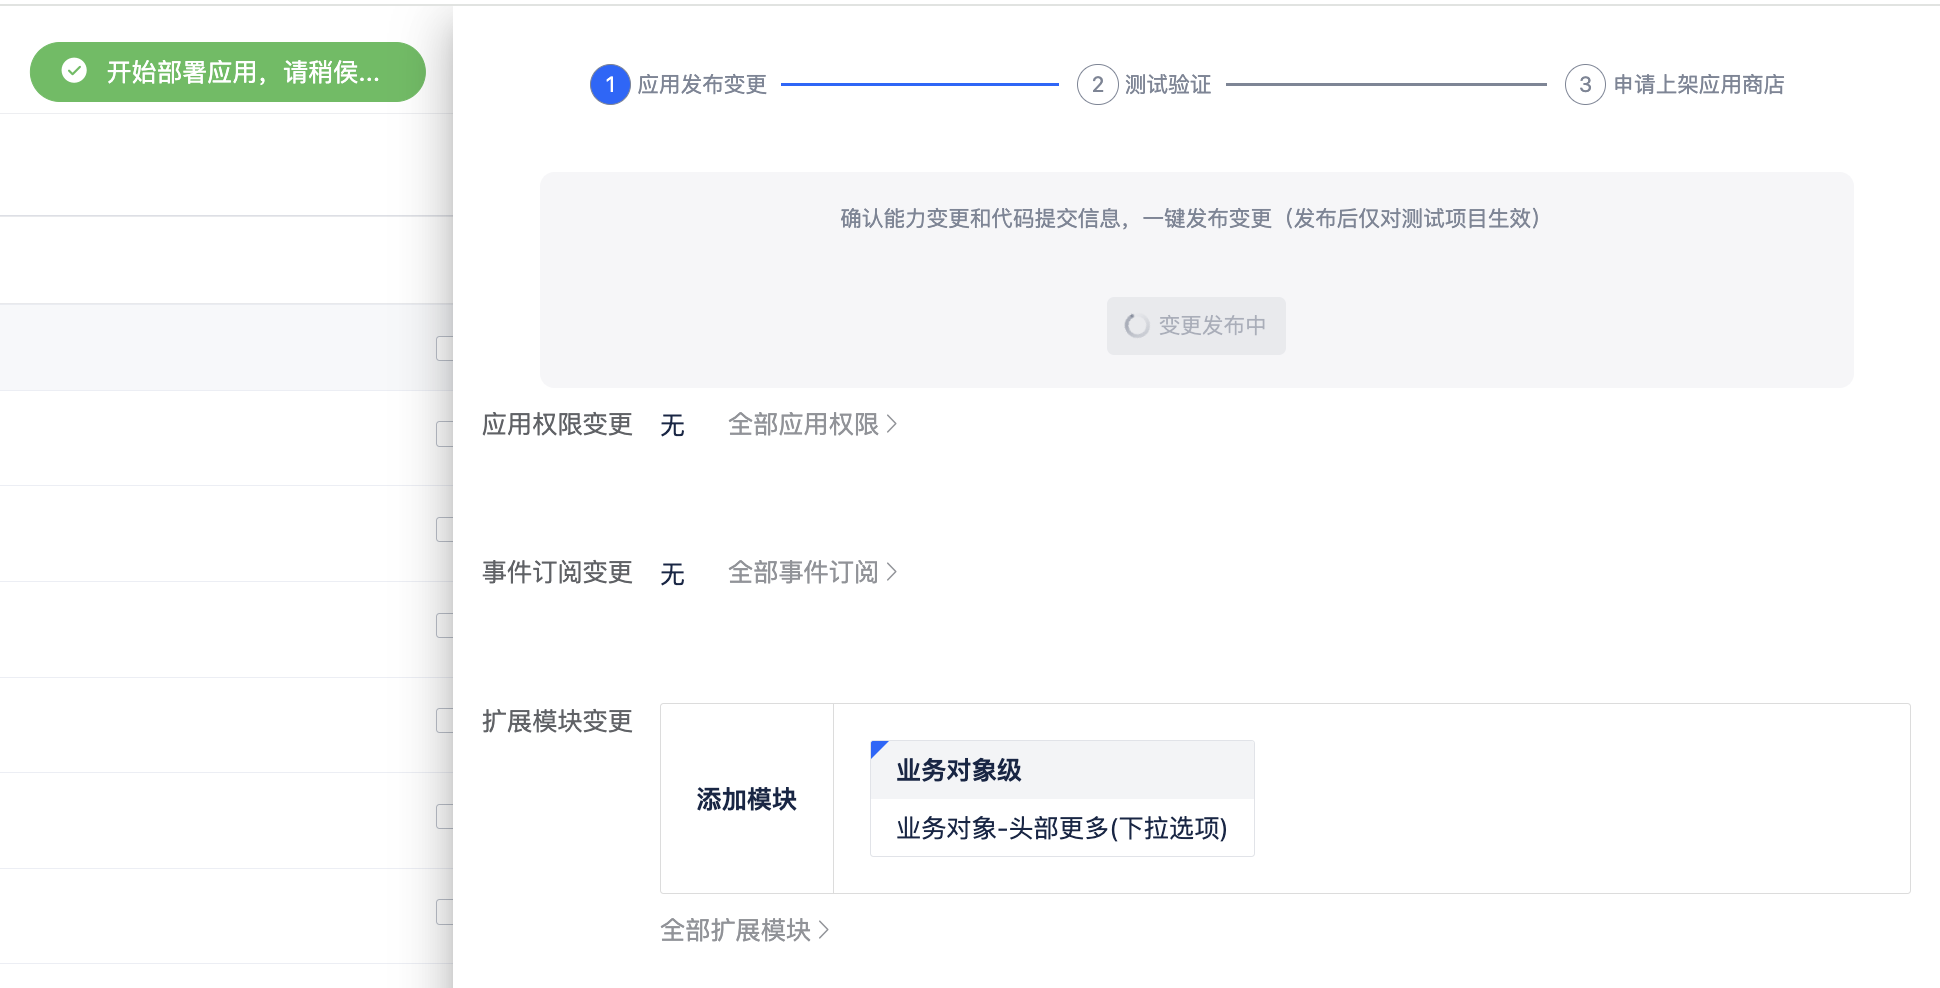The image size is (1940, 988).
Task: Click the progress line between steps 1 and 2
Action: (x=919, y=85)
